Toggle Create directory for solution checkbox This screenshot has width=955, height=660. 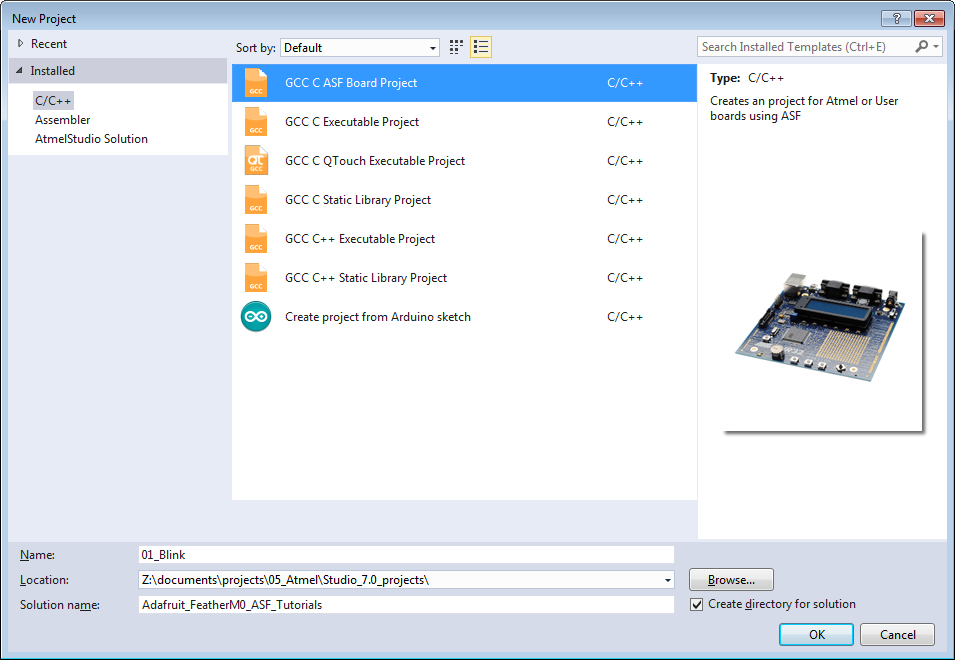(x=696, y=605)
